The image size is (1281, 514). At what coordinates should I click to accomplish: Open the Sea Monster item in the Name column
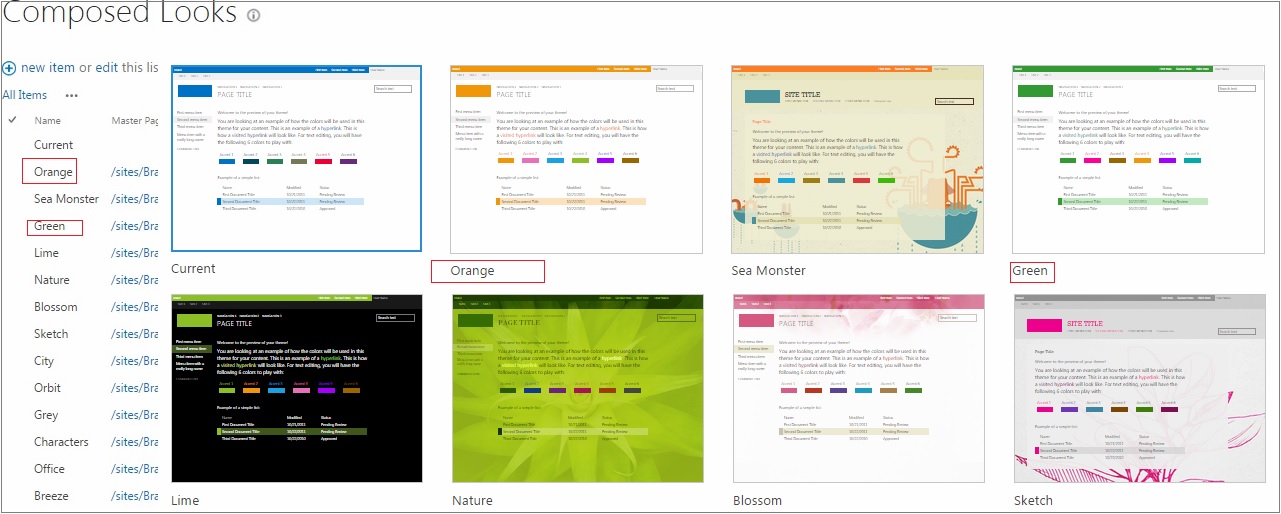(66, 199)
